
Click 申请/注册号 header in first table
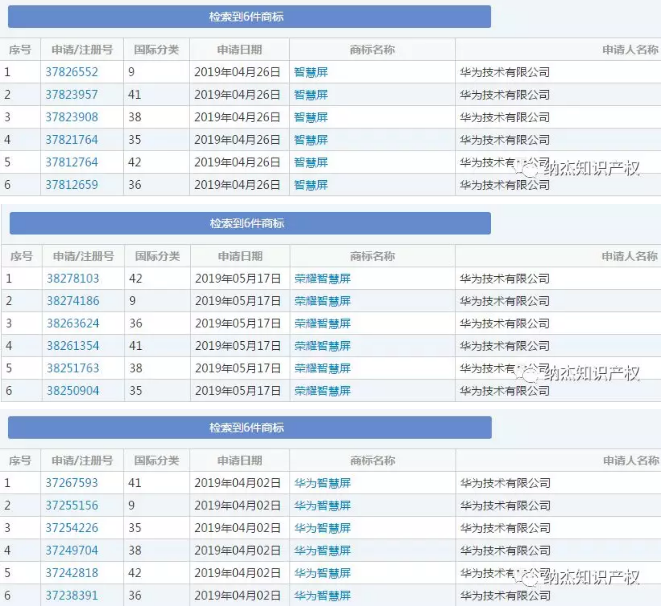coord(82,50)
